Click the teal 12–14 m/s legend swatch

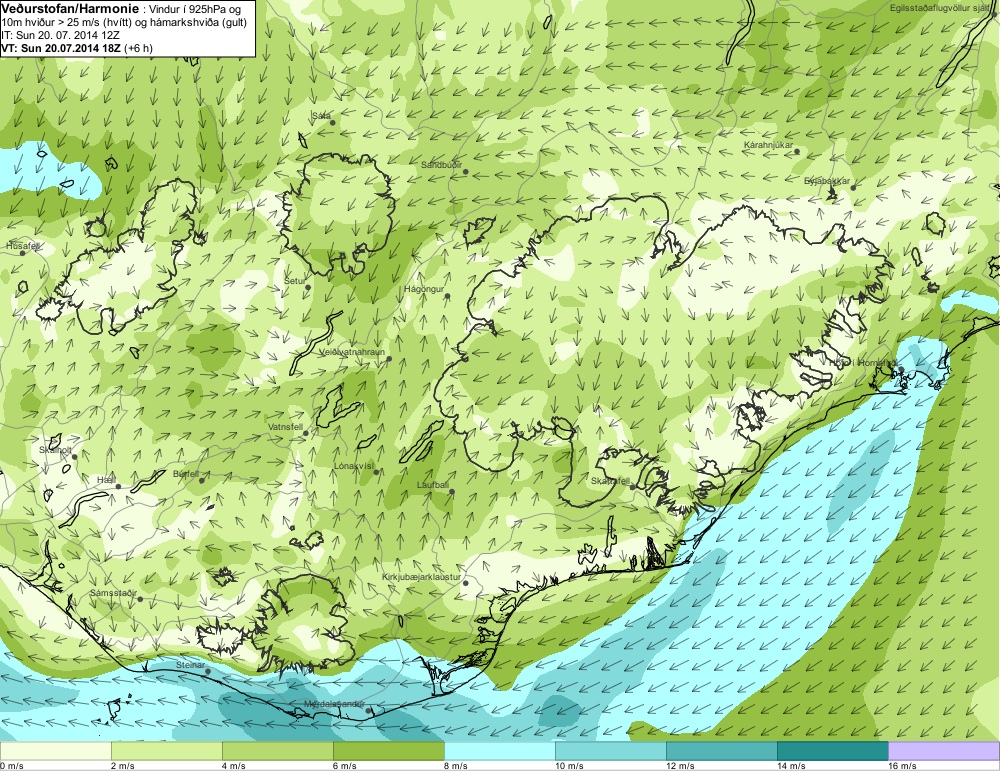[721, 751]
